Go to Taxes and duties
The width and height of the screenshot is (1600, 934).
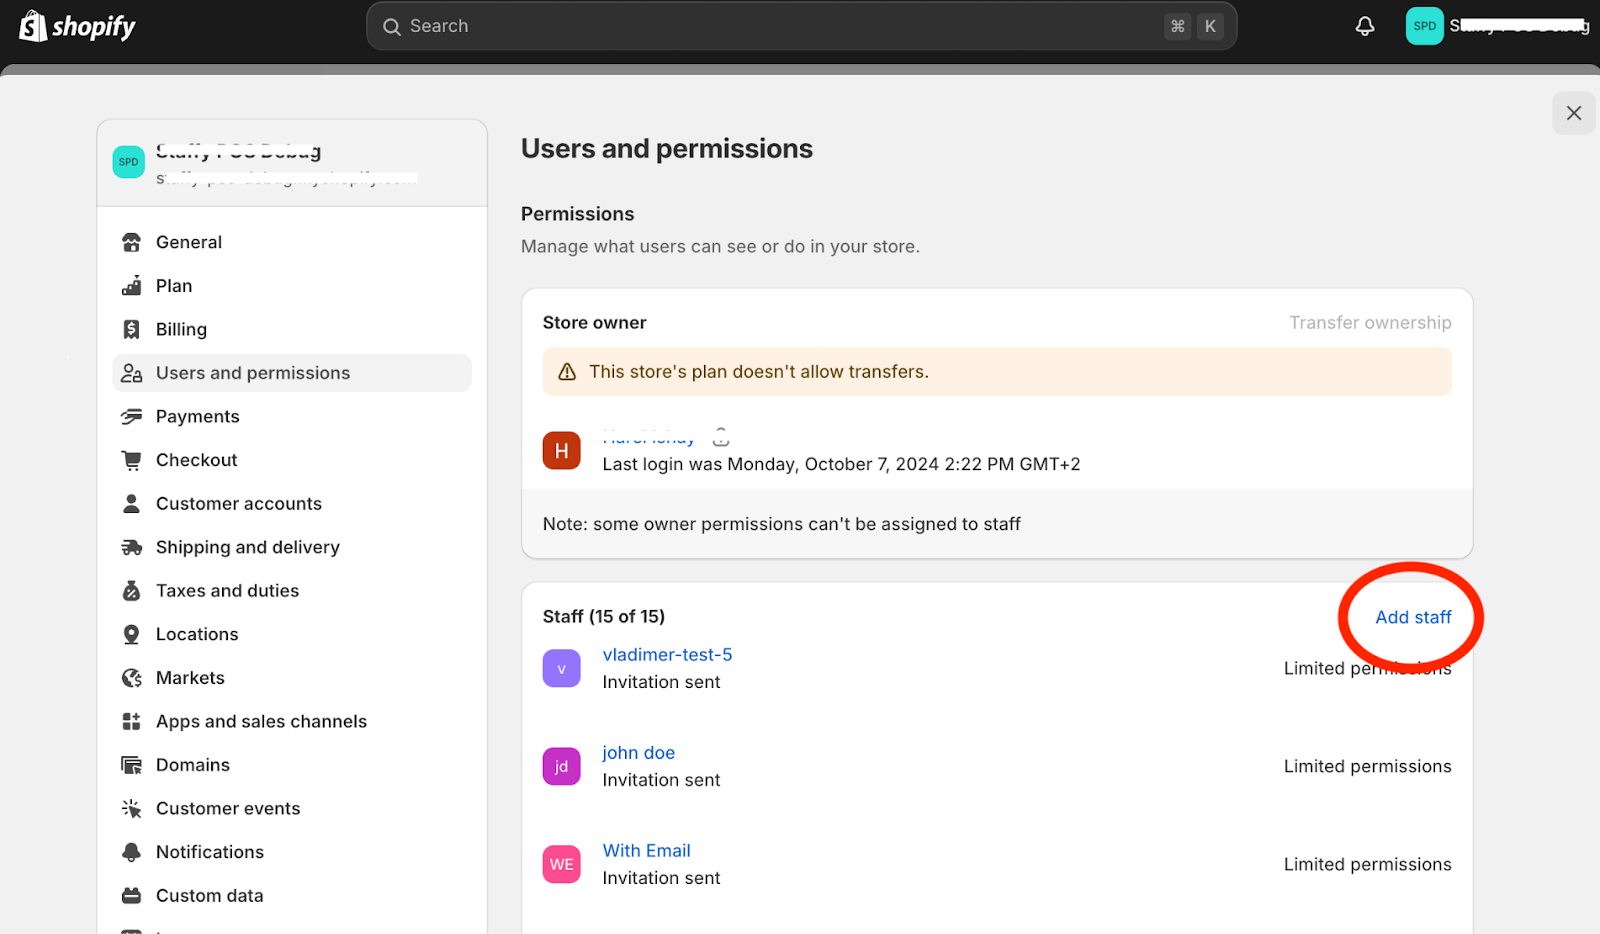292,591
